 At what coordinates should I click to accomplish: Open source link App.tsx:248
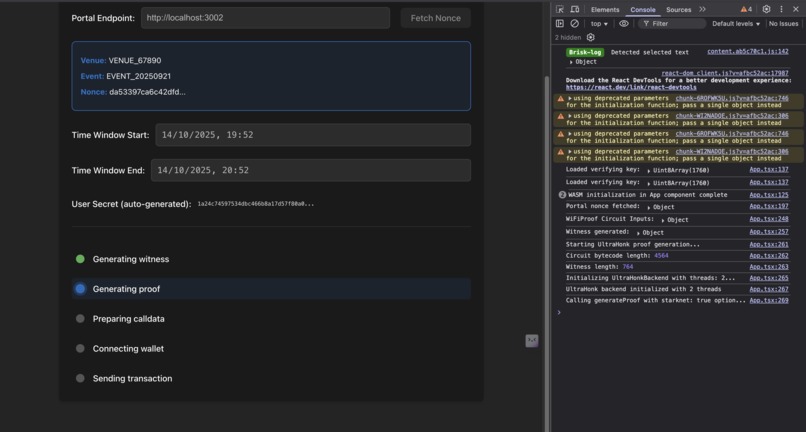point(768,219)
